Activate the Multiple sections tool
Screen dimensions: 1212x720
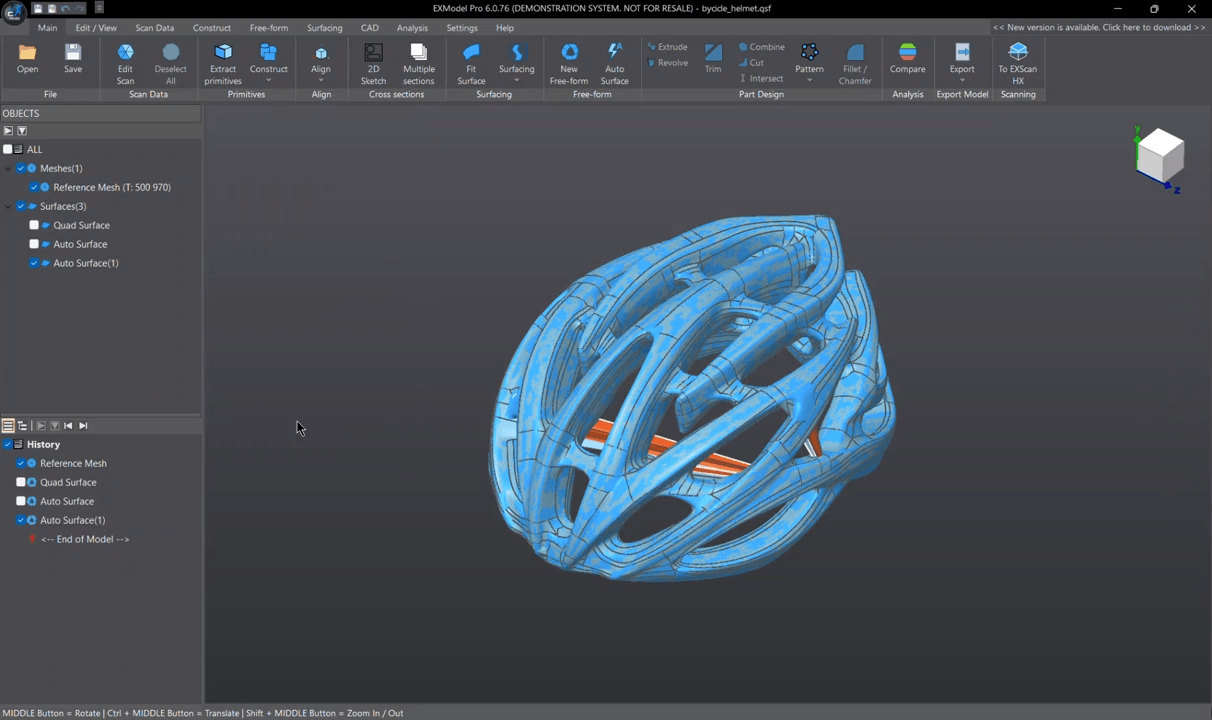point(418,62)
